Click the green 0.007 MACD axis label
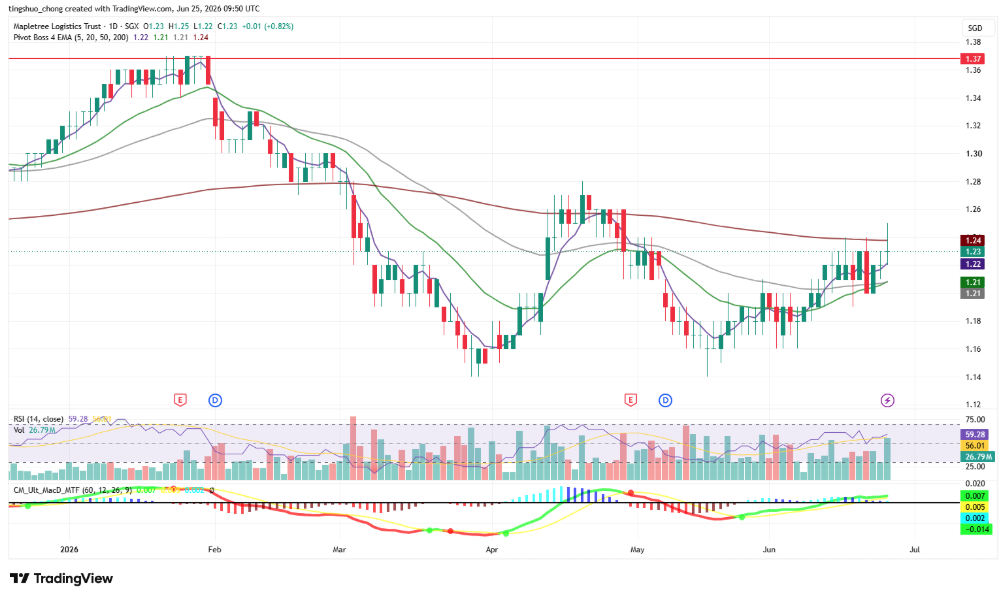The height and width of the screenshot is (594, 1003). click(975, 496)
